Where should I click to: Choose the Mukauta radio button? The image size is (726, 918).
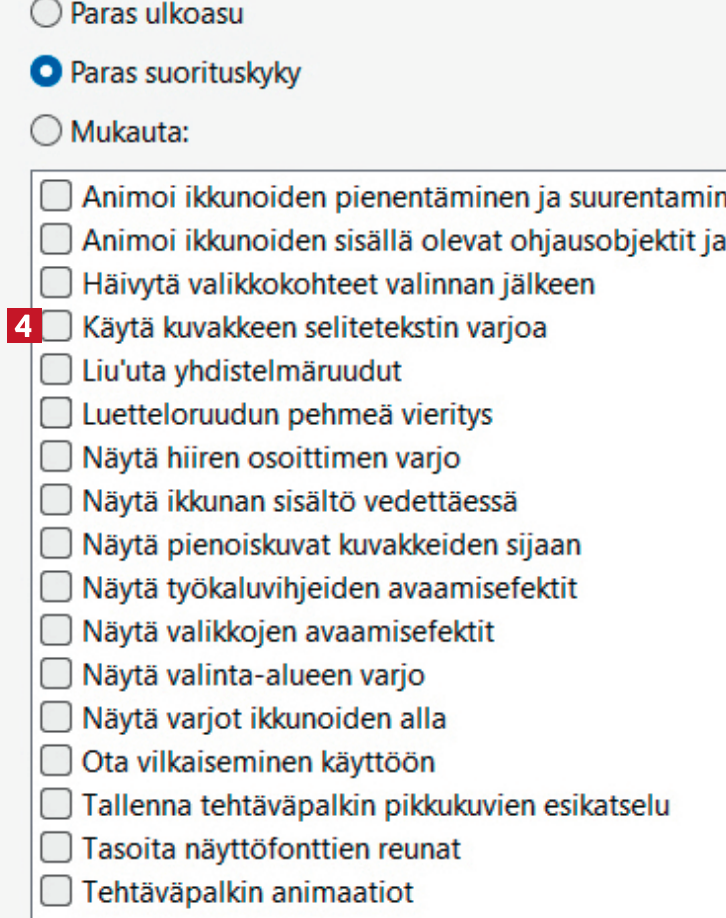45,131
